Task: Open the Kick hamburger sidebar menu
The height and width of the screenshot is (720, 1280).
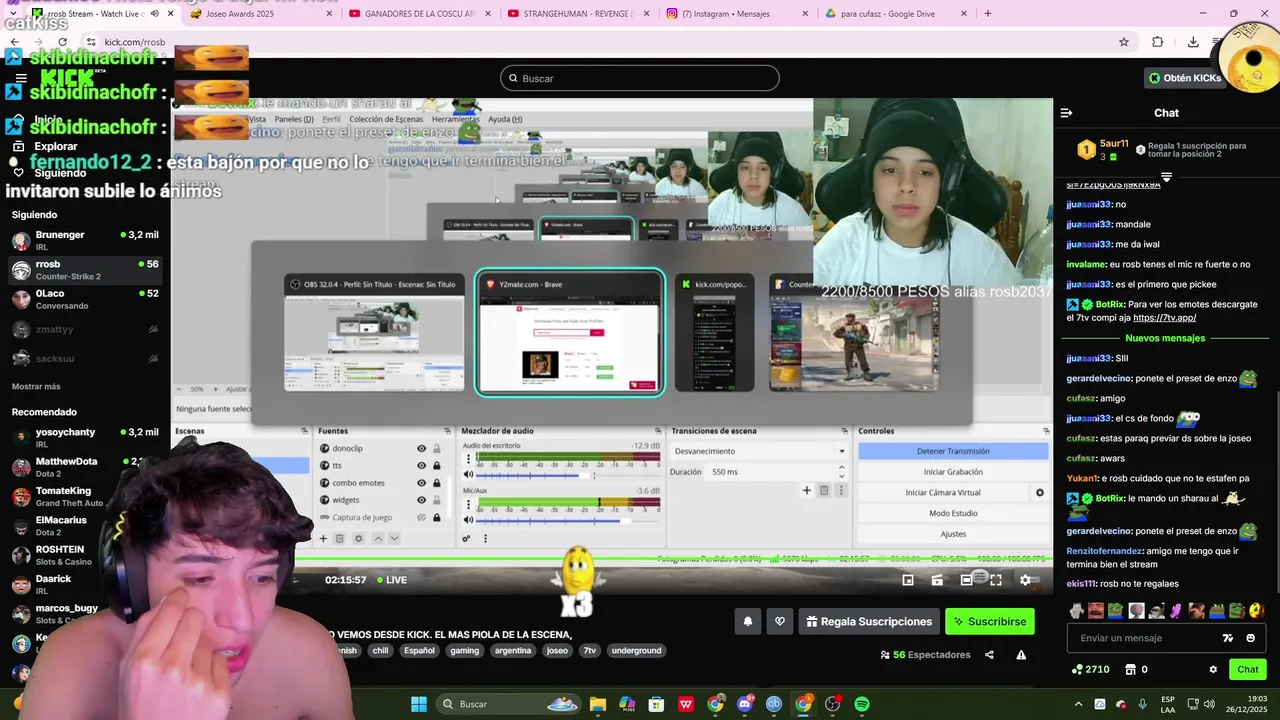Action: pos(21,78)
